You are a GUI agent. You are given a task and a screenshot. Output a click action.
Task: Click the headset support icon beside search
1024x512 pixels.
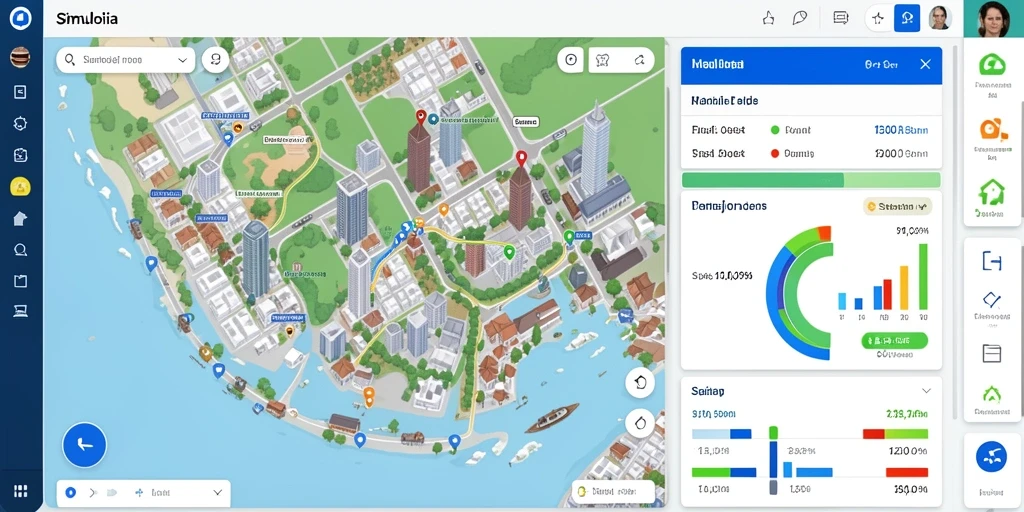[x=216, y=60]
